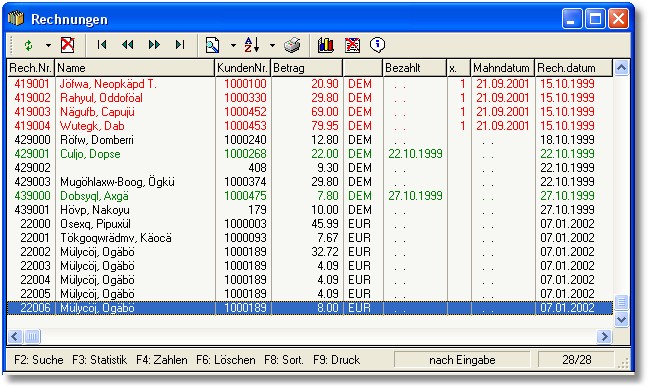
Task: Click vertical scrollbar up arrow
Action: tap(621, 68)
